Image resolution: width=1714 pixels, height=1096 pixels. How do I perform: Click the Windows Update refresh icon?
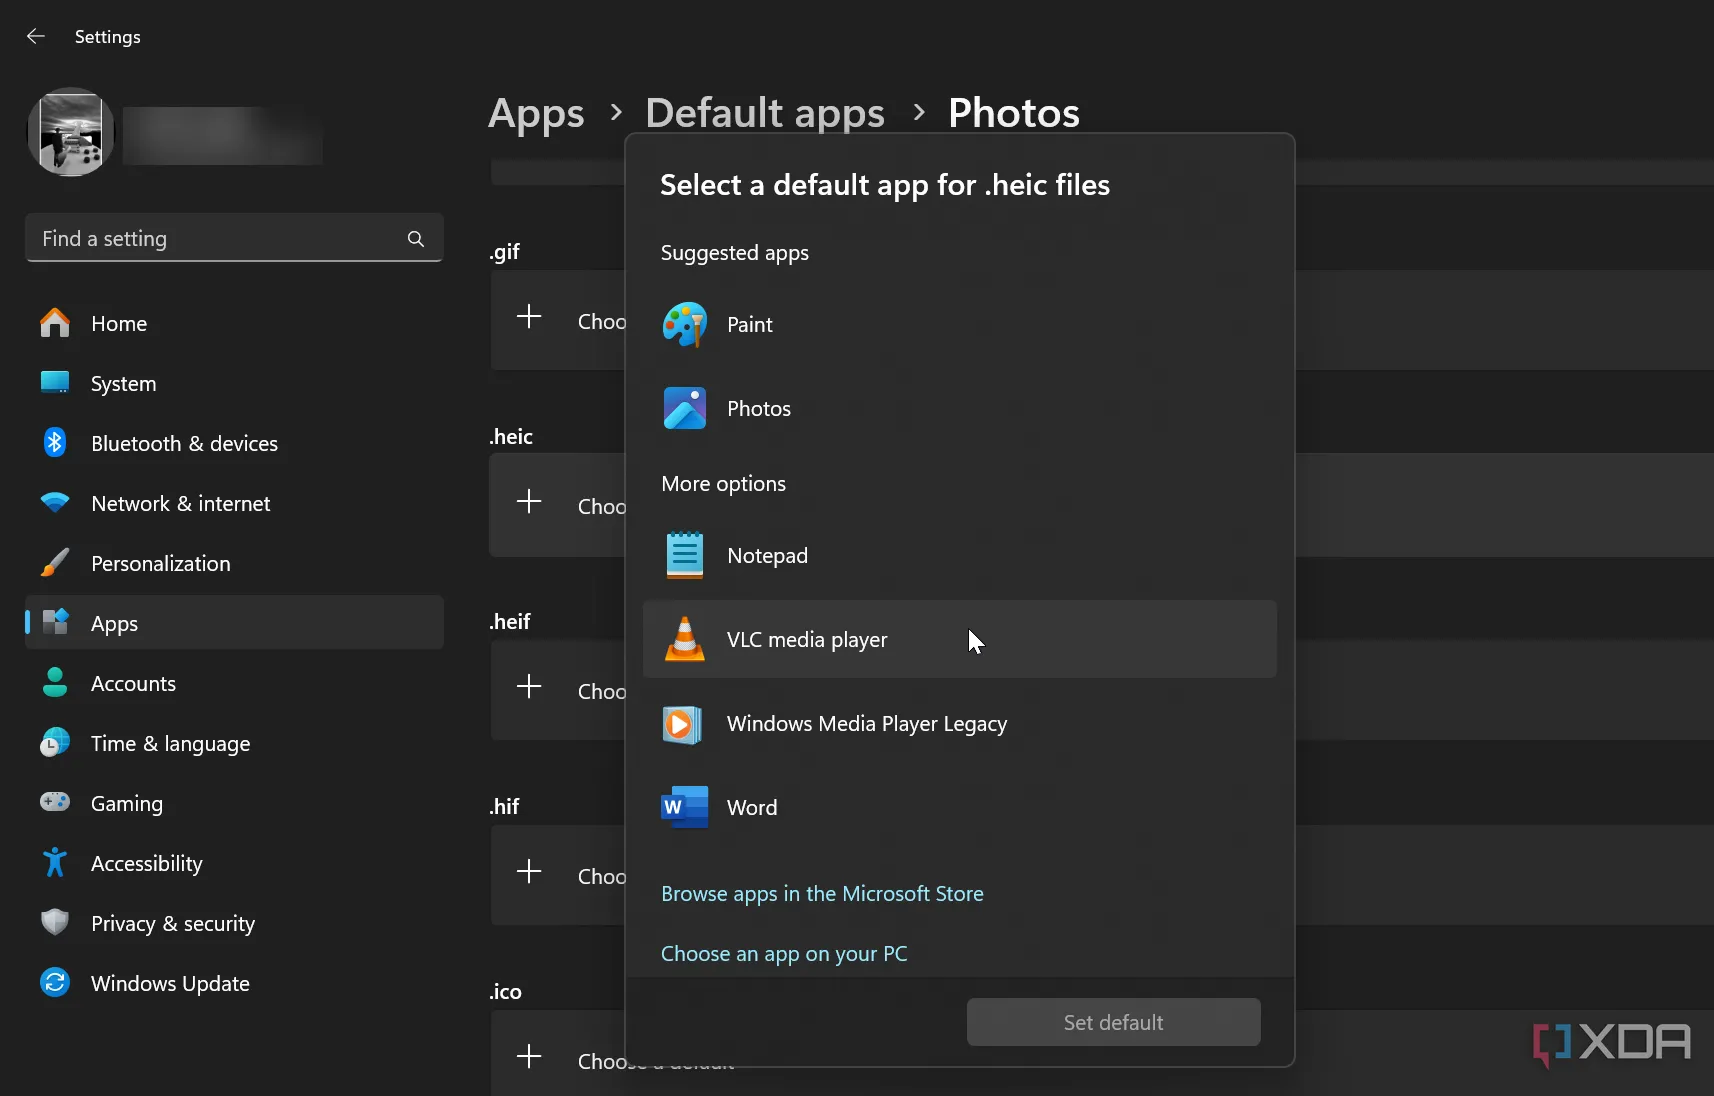(55, 982)
